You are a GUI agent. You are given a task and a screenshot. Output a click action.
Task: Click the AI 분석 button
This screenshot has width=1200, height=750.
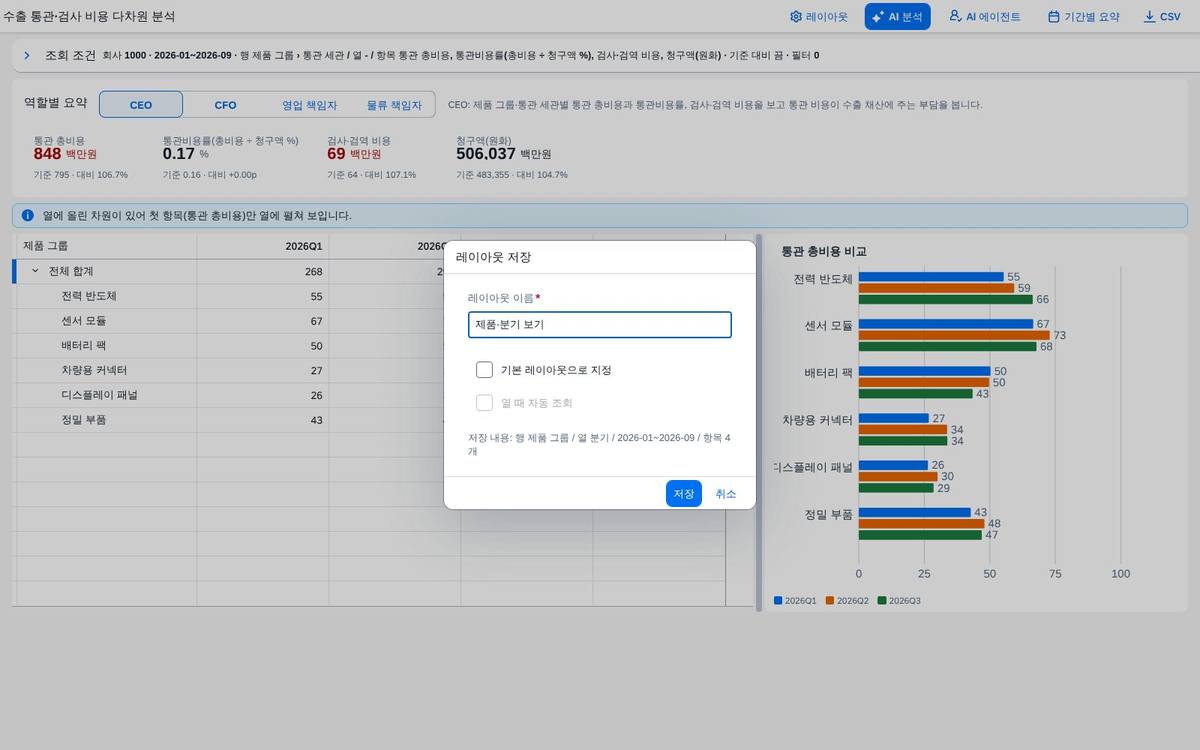point(897,17)
